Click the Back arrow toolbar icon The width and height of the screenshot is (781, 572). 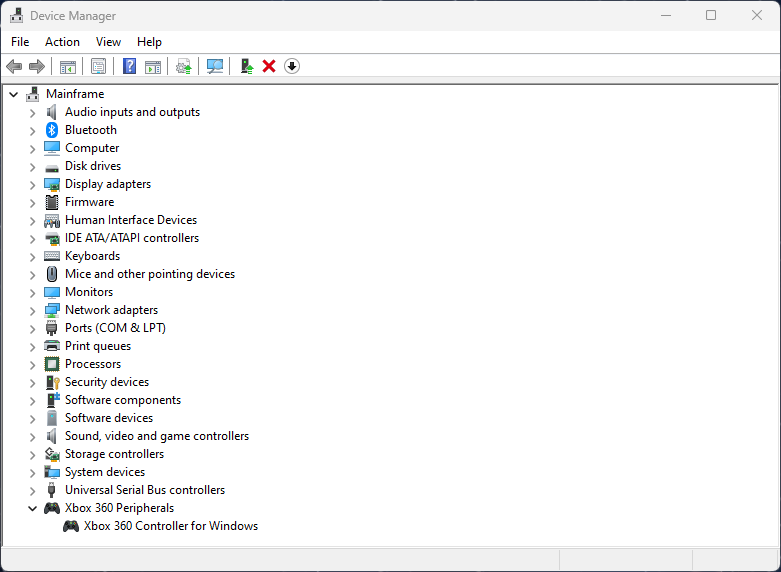coord(14,66)
